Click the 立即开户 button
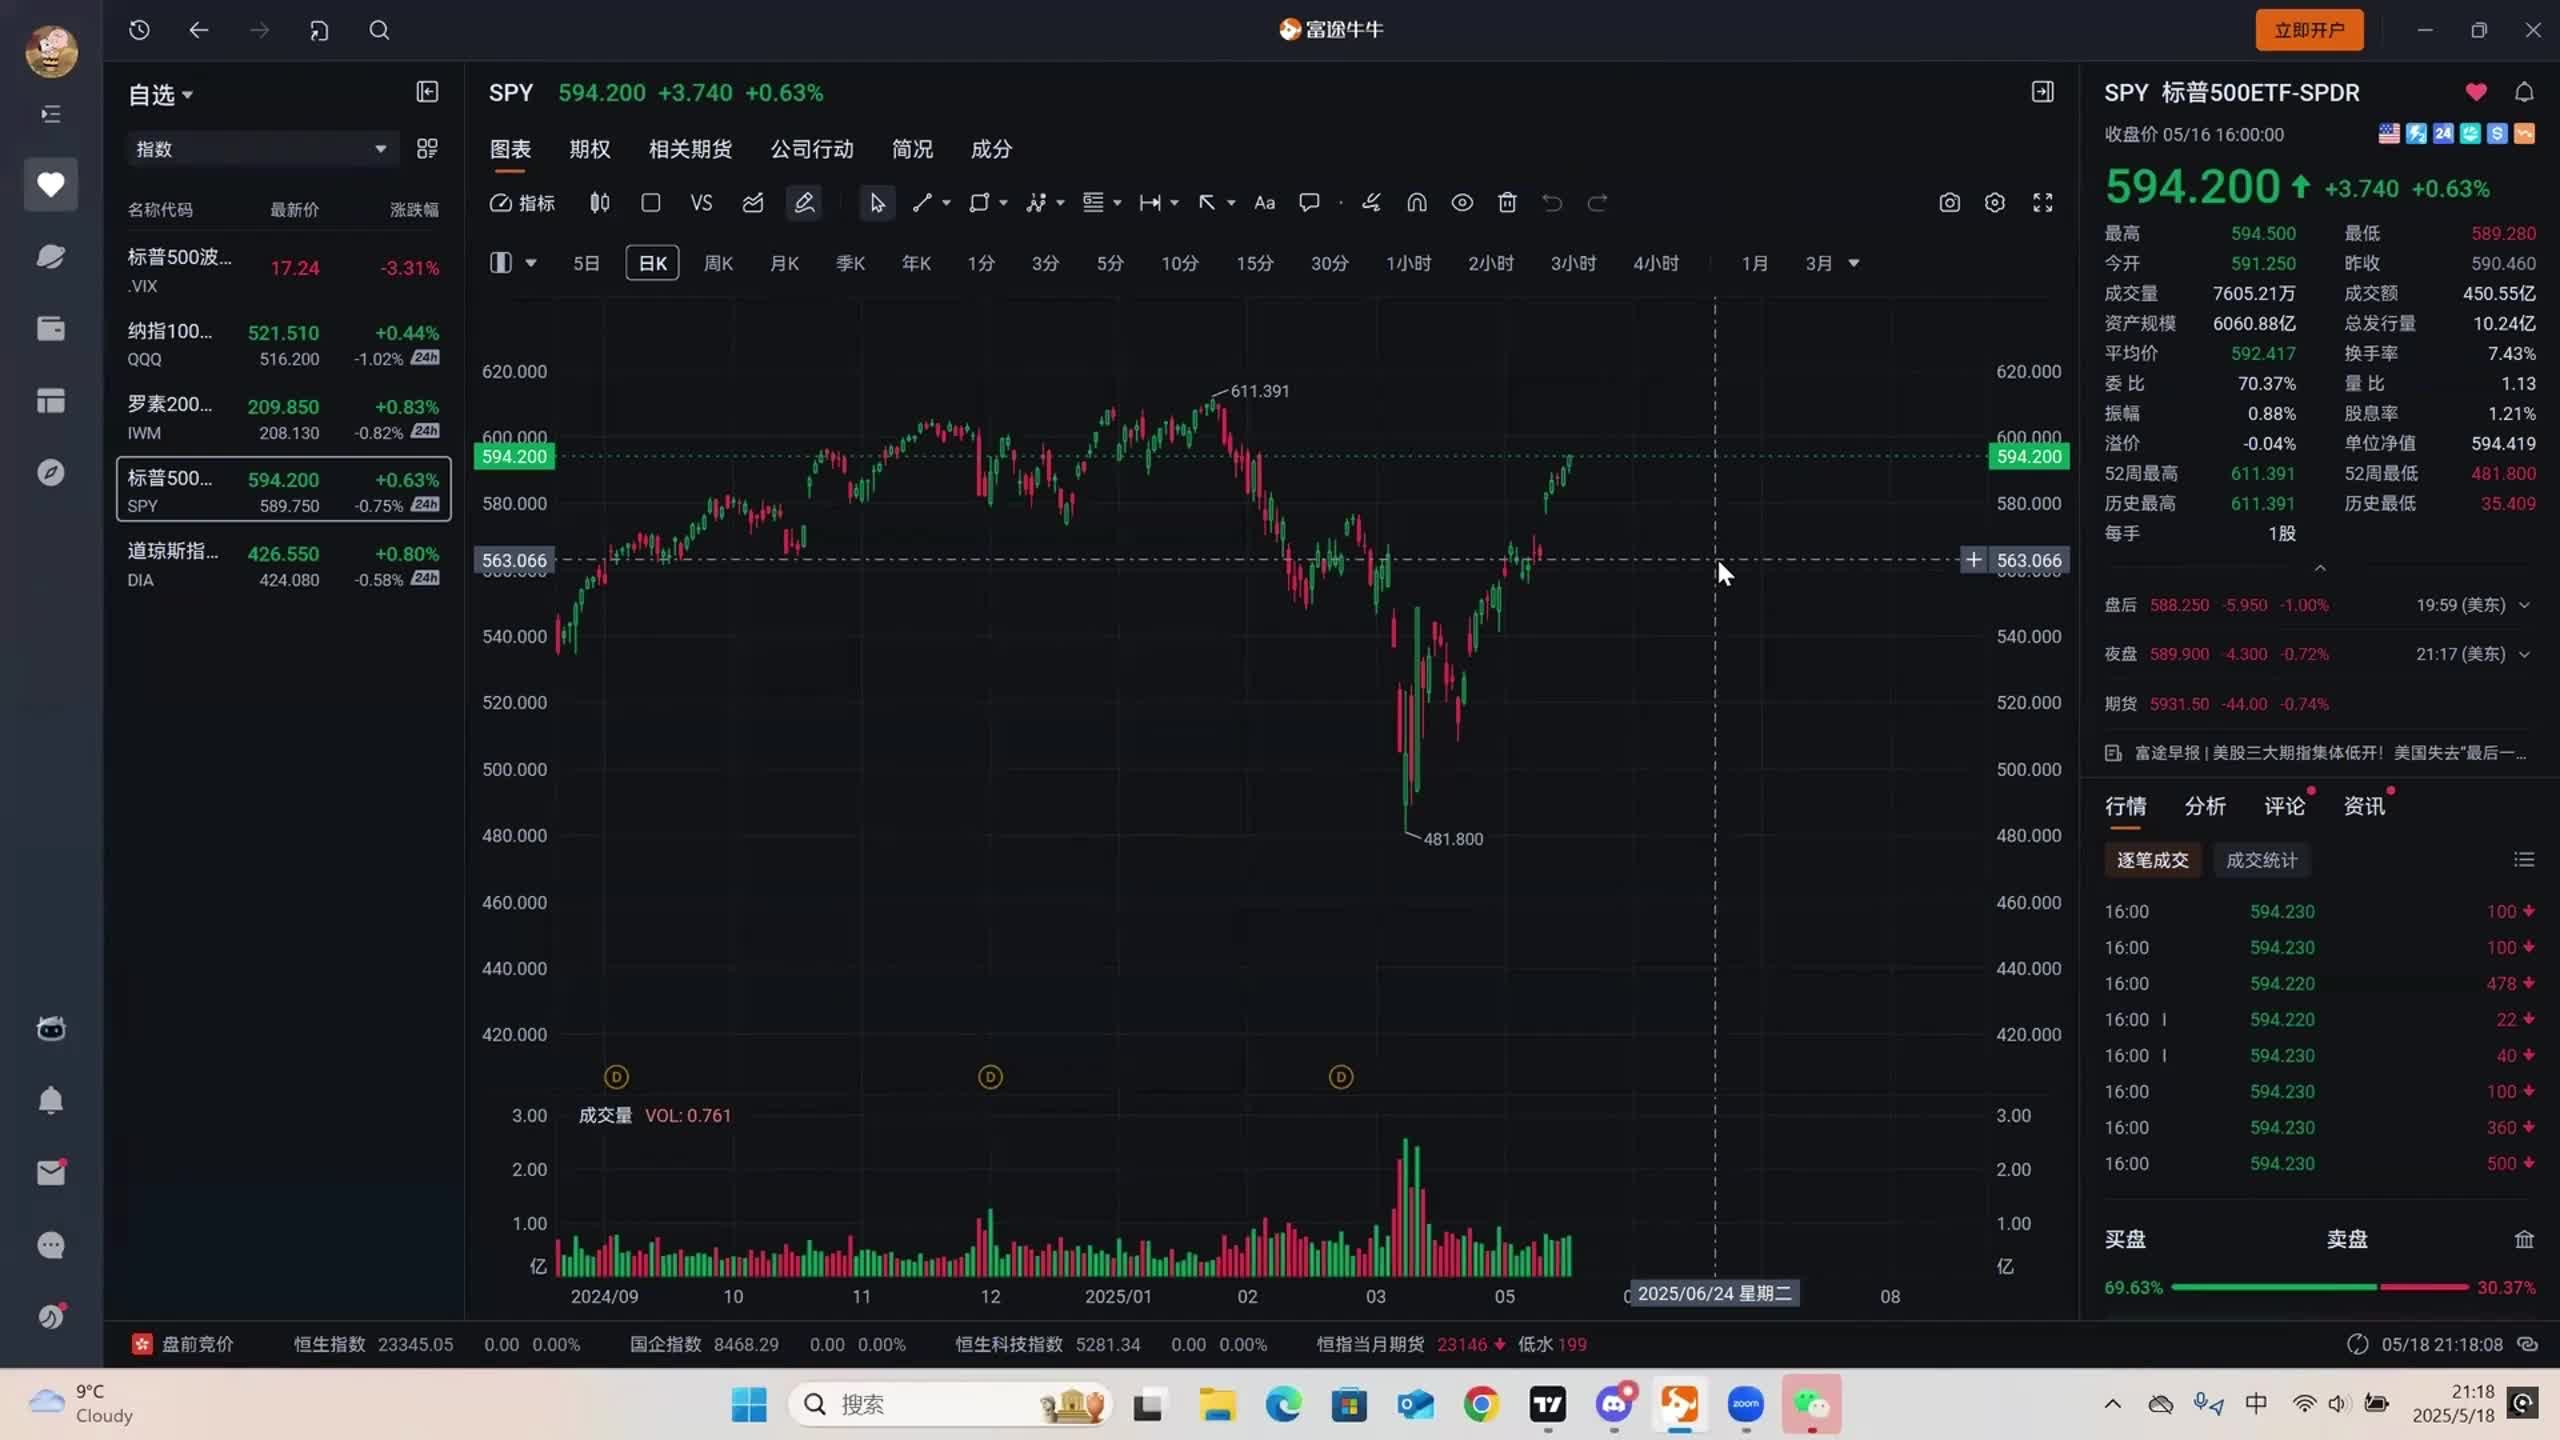Image resolution: width=2560 pixels, height=1440 pixels. coord(2309,30)
